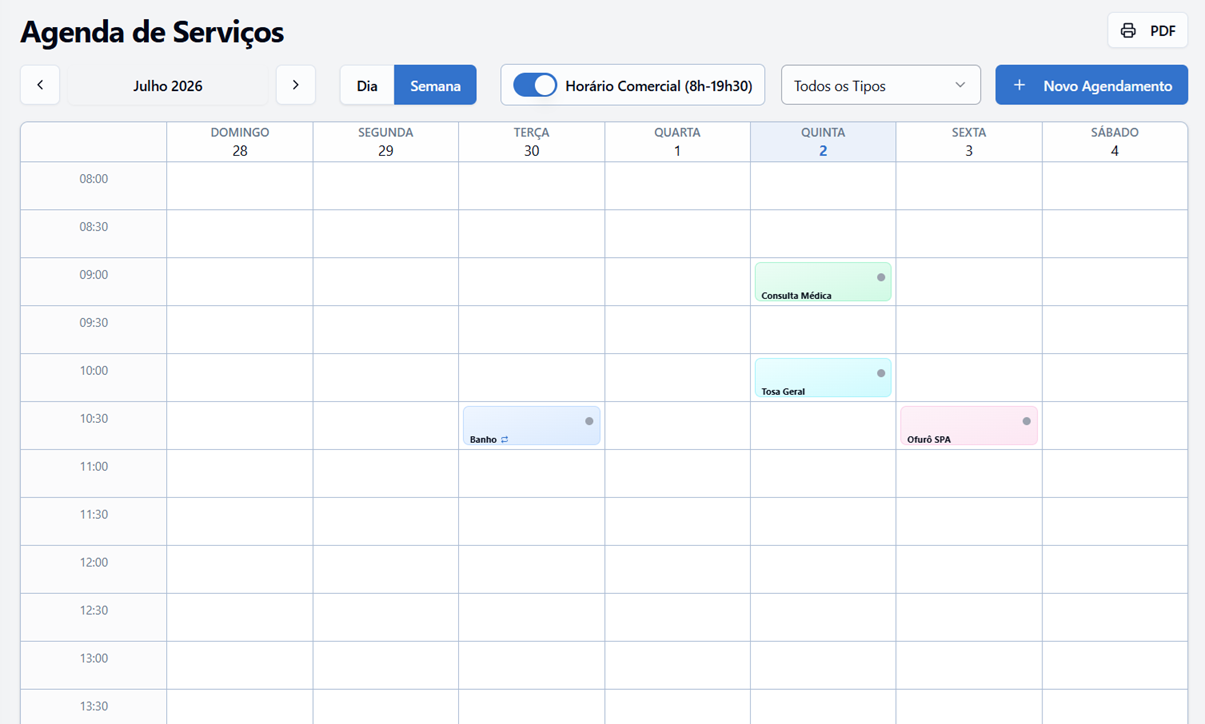1205x724 pixels.
Task: Go to previous week with left chevron
Action: click(40, 85)
